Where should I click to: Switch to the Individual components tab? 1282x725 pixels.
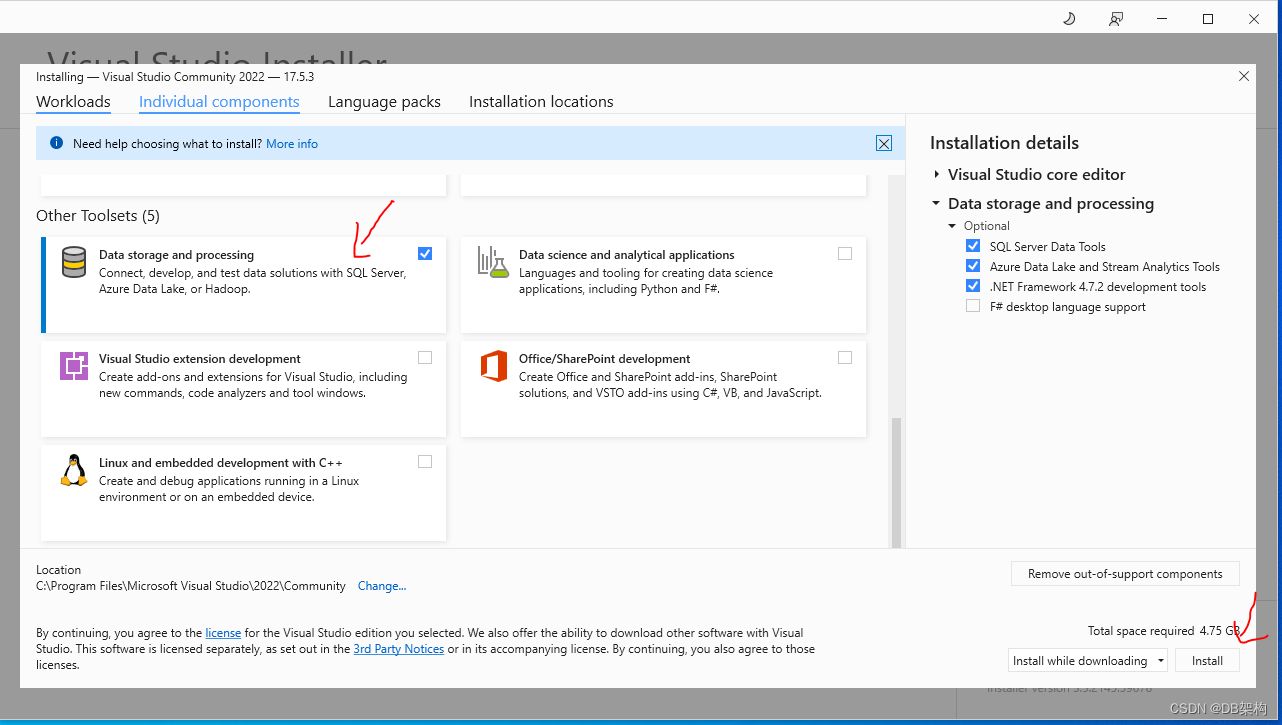[x=219, y=102]
